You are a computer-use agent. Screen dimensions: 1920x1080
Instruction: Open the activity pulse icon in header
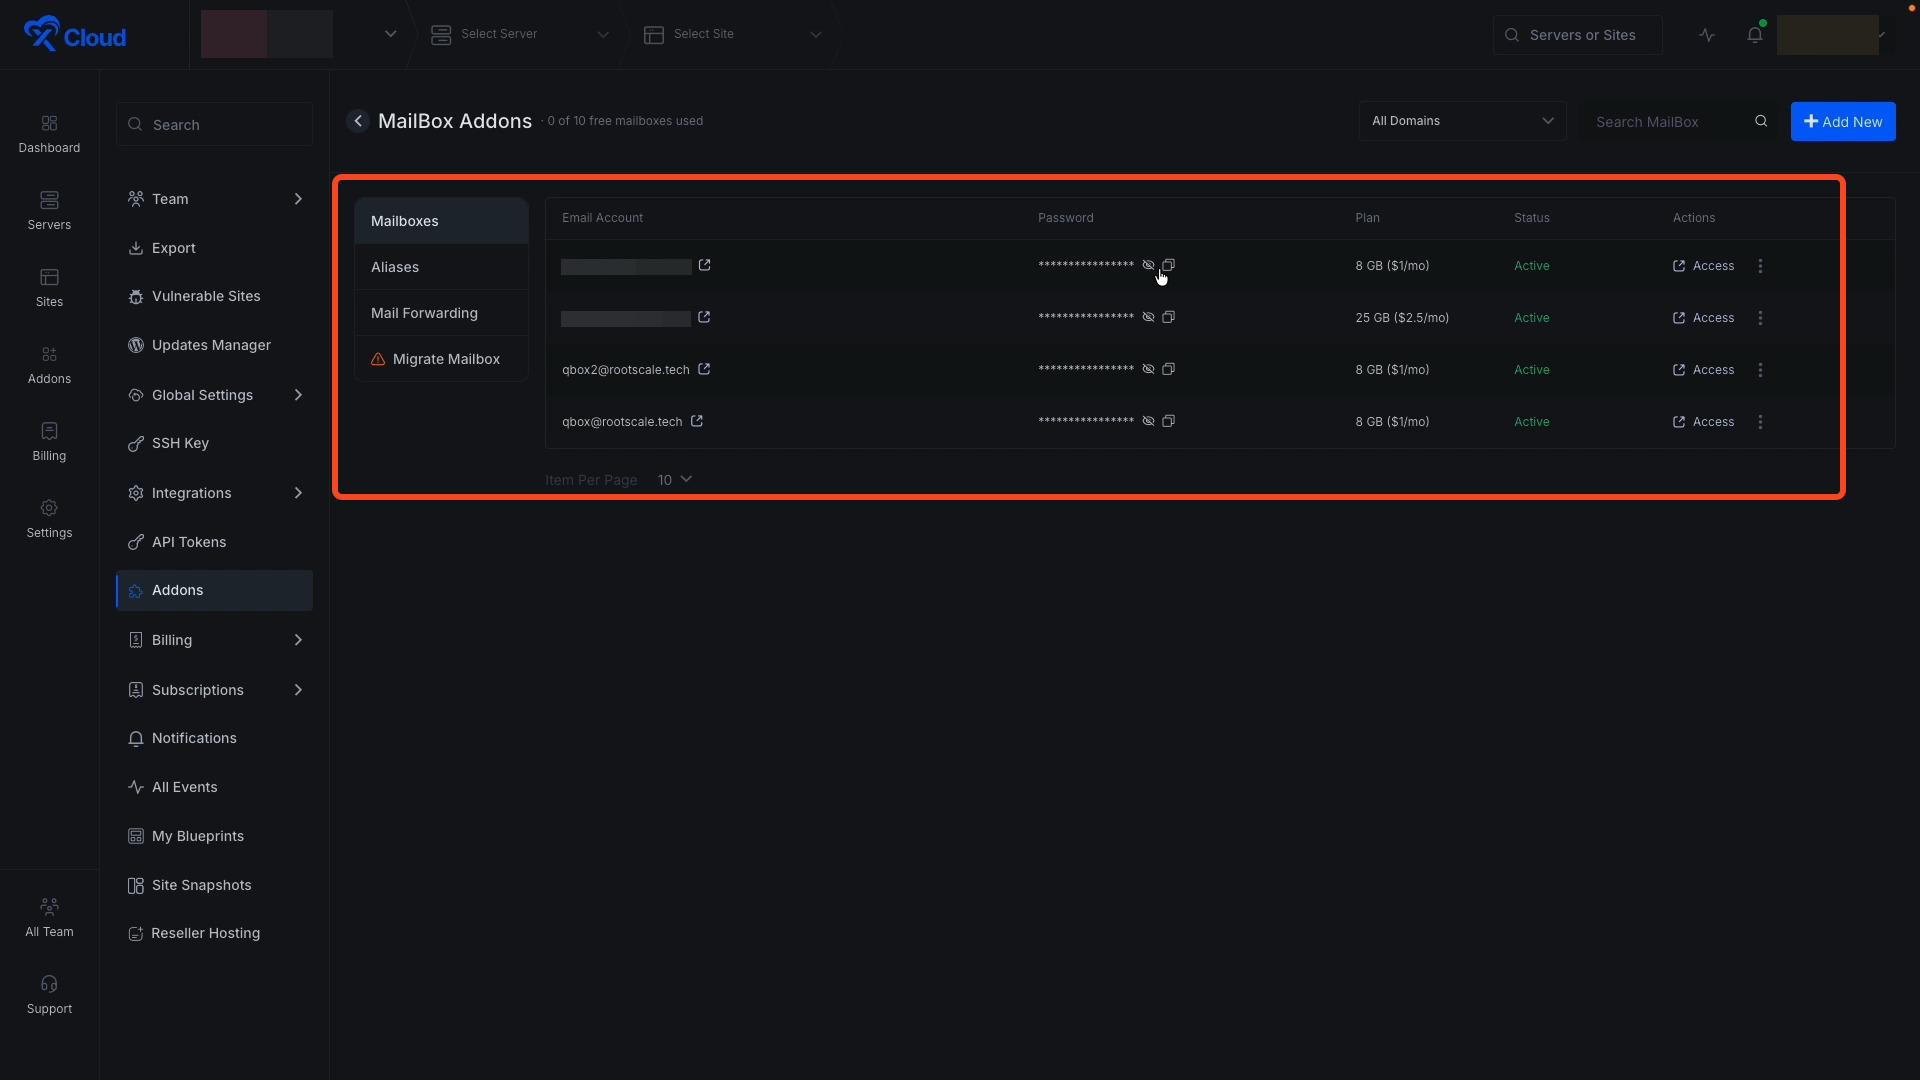pos(1707,35)
